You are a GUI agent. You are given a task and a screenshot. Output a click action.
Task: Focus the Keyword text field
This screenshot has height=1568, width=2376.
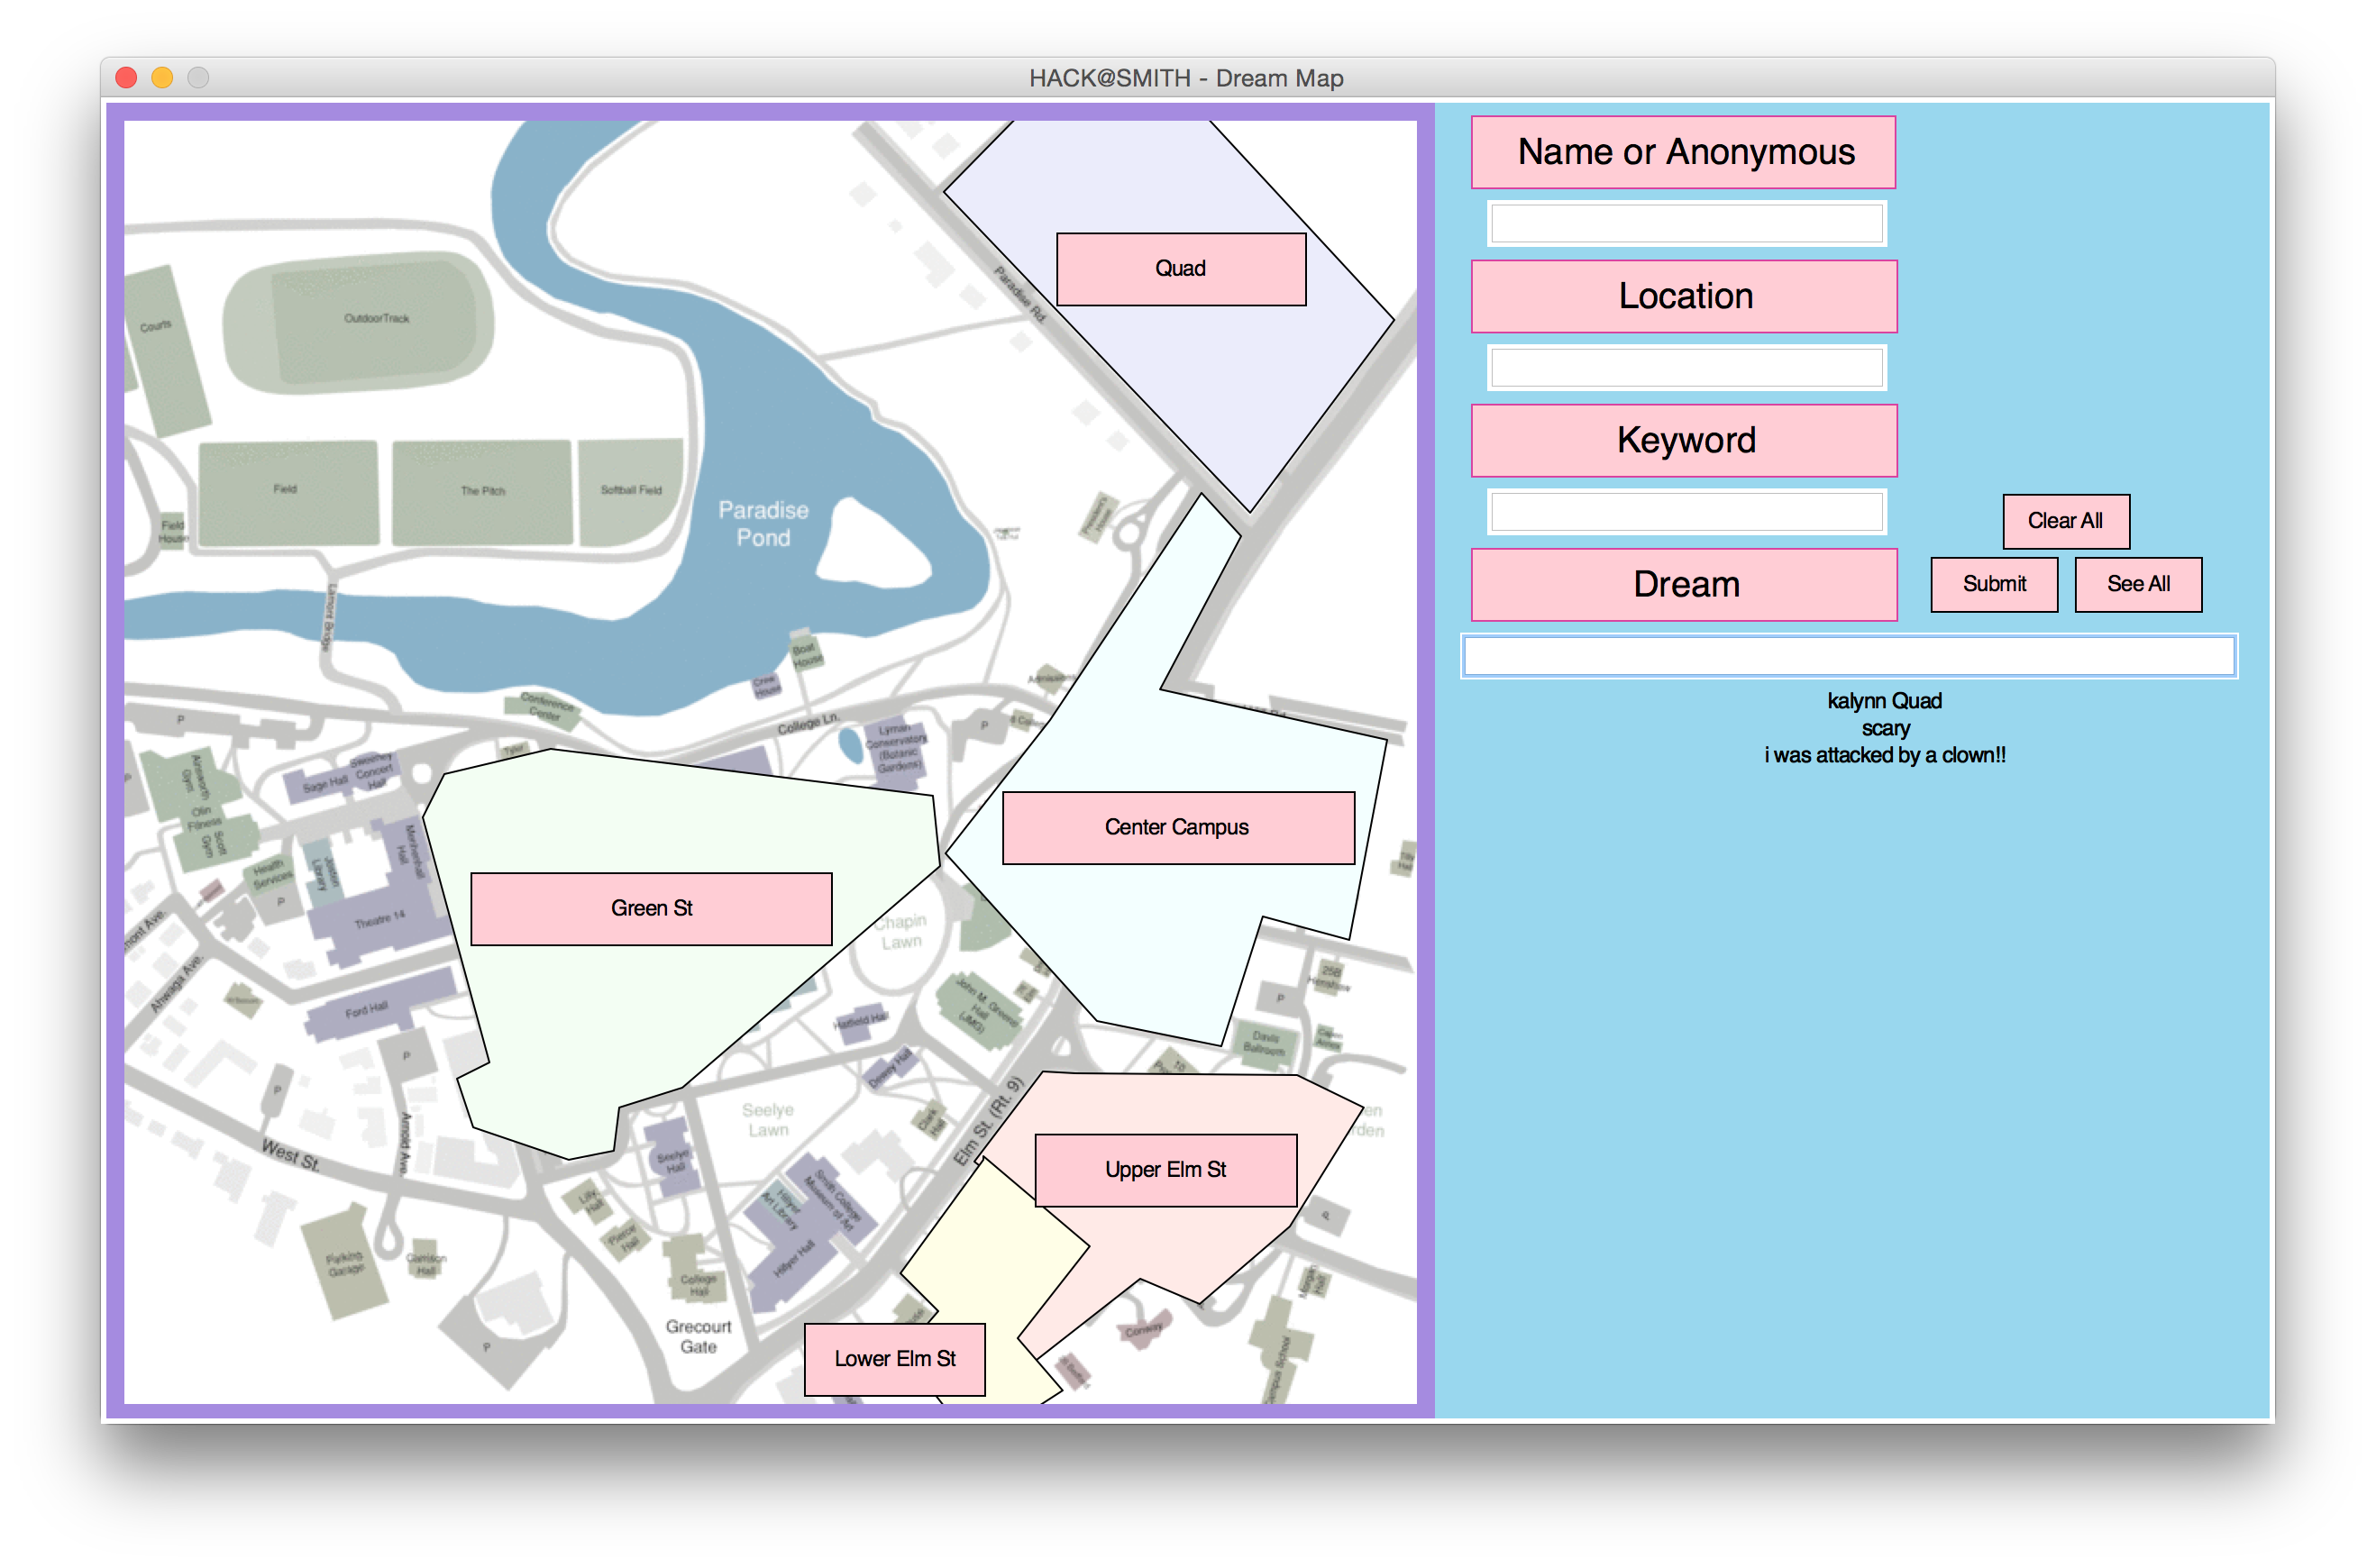(1686, 512)
